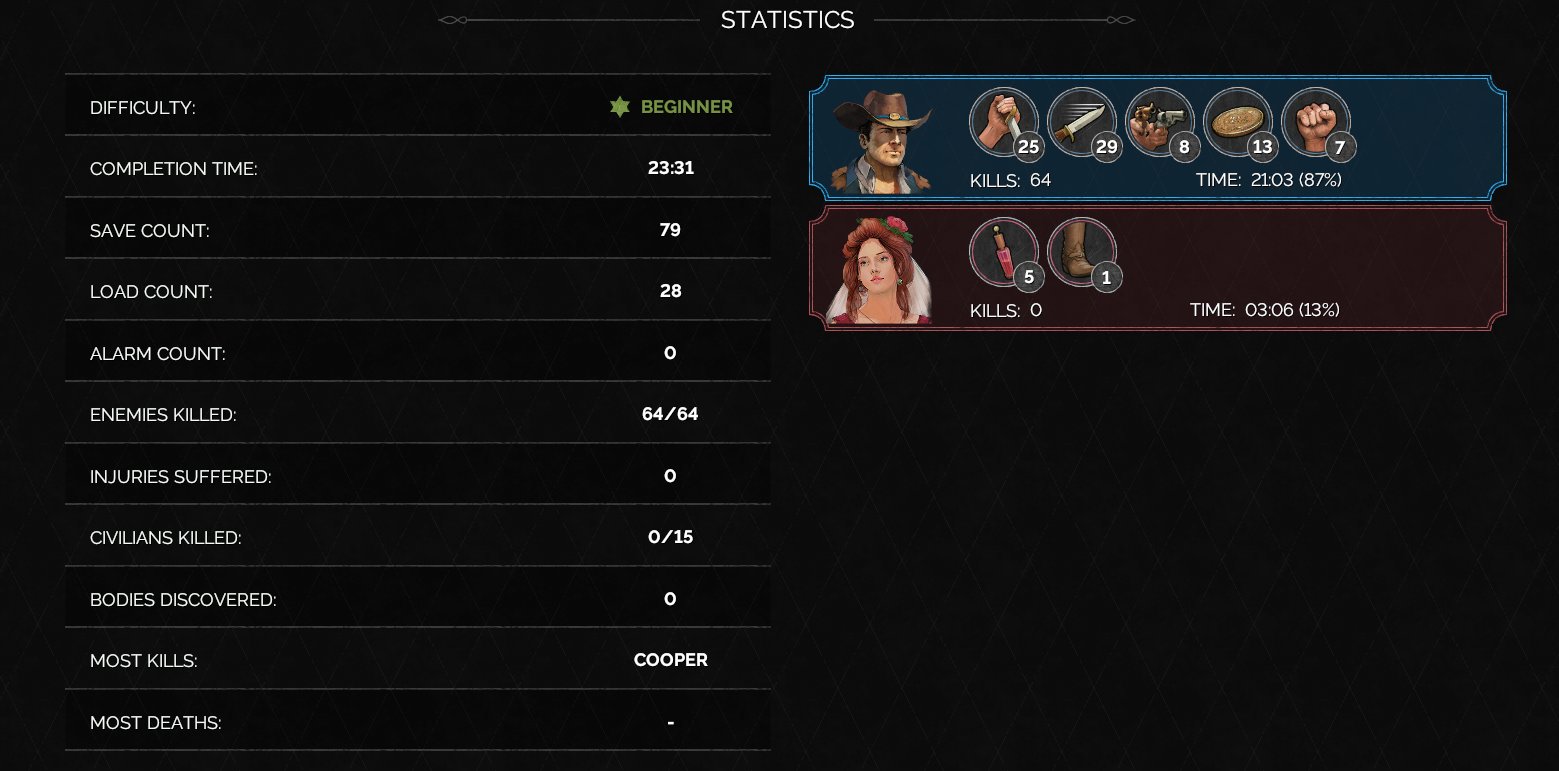Select Kate's character portrait
Image resolution: width=1559 pixels, height=771 pixels.
click(x=879, y=270)
